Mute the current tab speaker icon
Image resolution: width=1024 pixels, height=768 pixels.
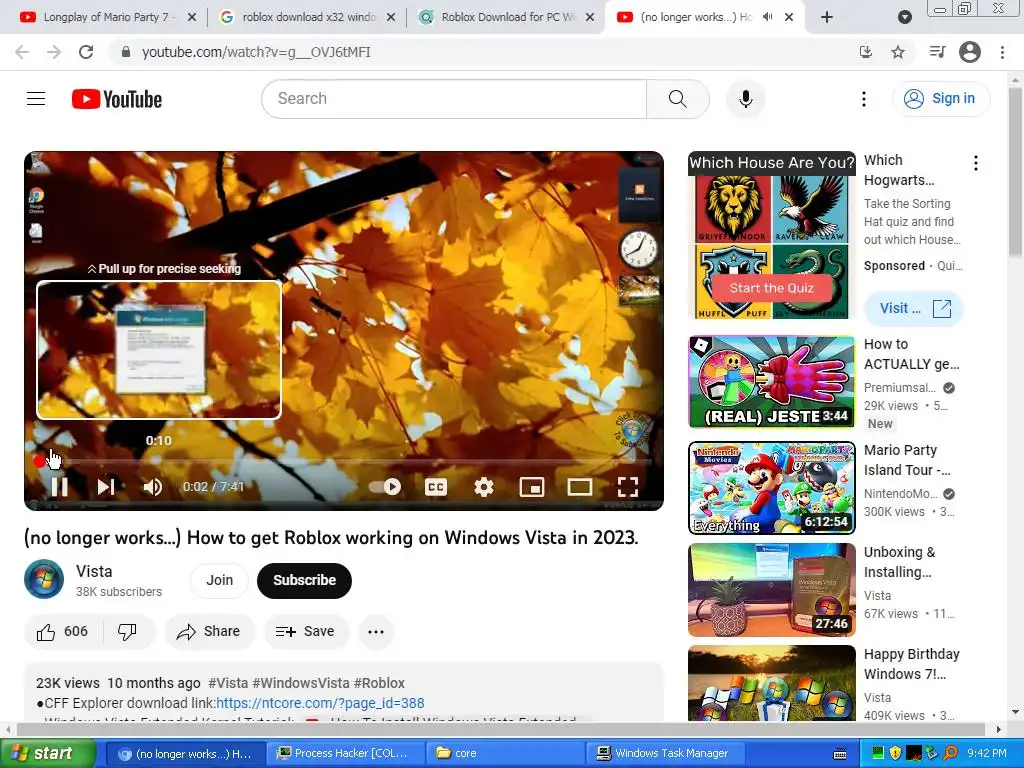click(x=768, y=17)
